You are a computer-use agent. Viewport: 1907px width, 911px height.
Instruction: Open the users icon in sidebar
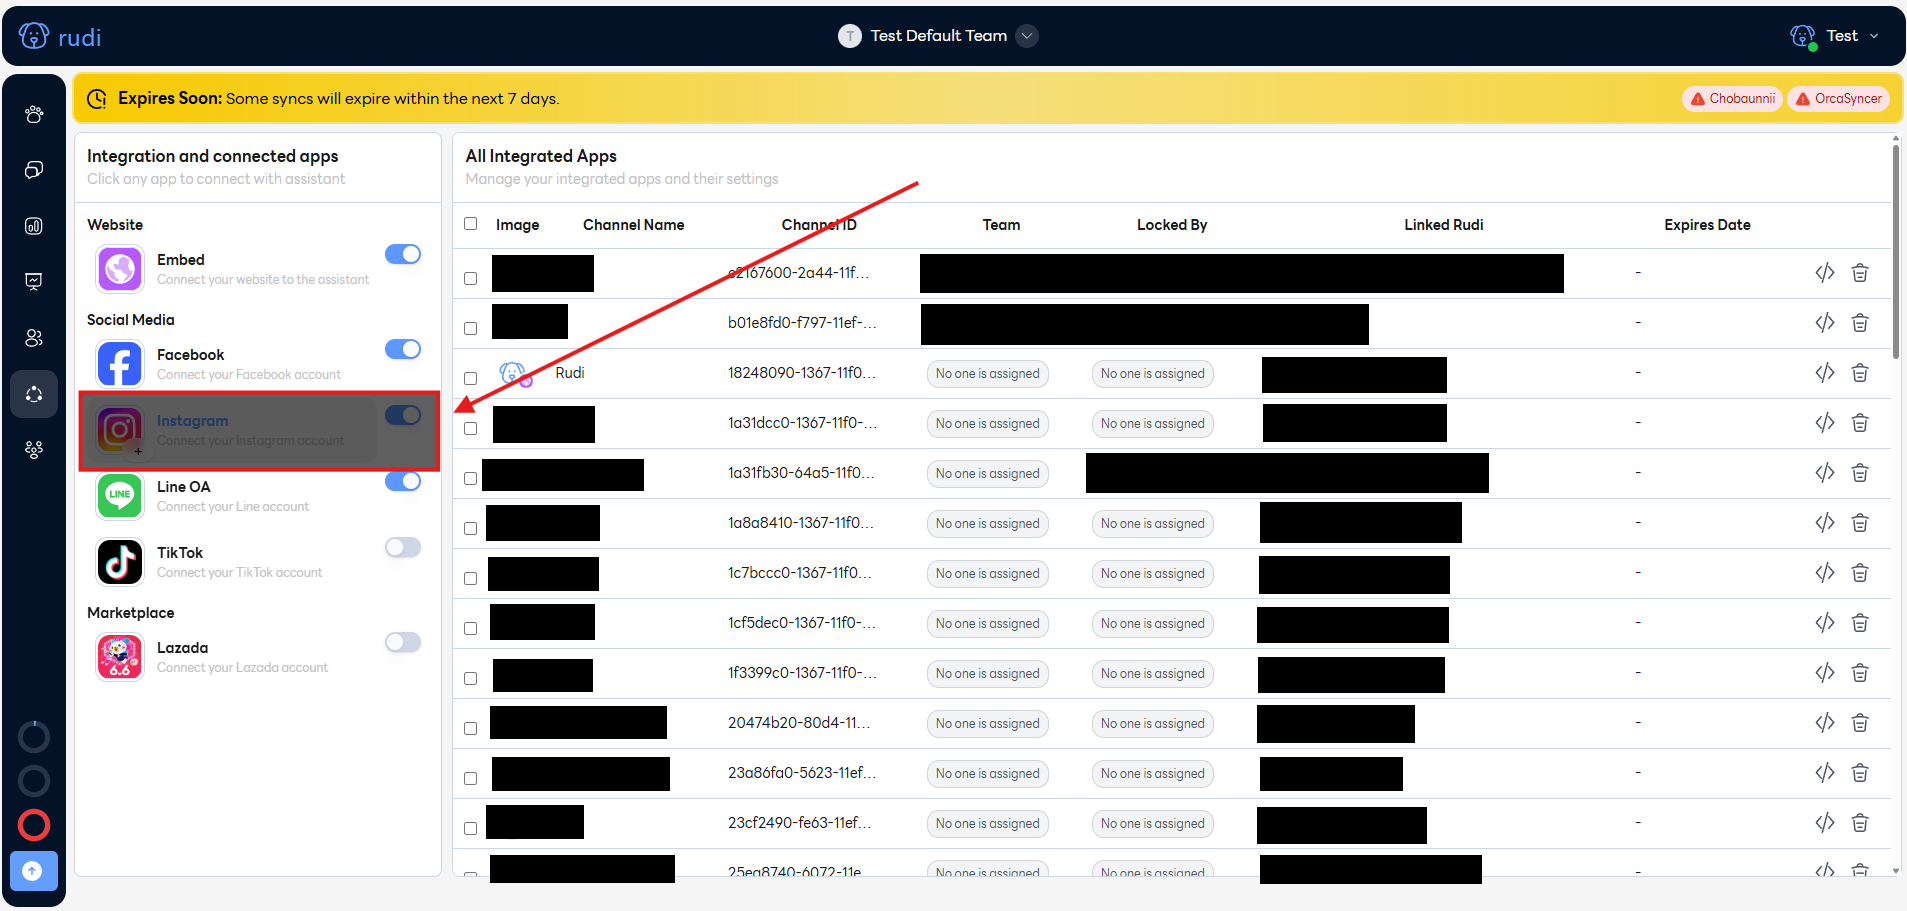[34, 338]
